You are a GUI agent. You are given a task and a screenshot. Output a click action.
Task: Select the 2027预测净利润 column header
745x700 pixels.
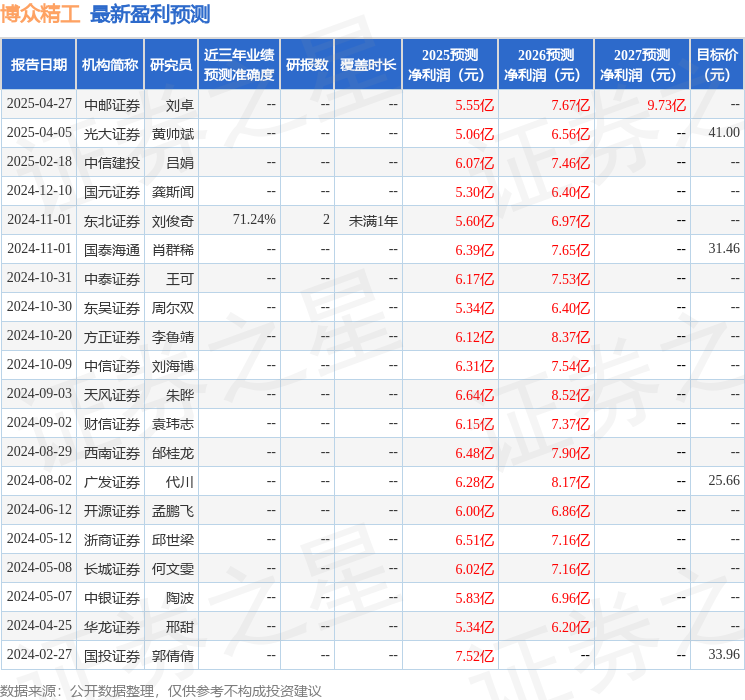coord(642,65)
